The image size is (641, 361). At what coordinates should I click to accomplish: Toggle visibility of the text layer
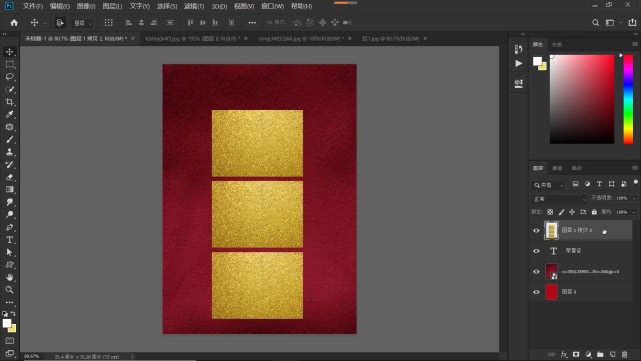coord(536,251)
